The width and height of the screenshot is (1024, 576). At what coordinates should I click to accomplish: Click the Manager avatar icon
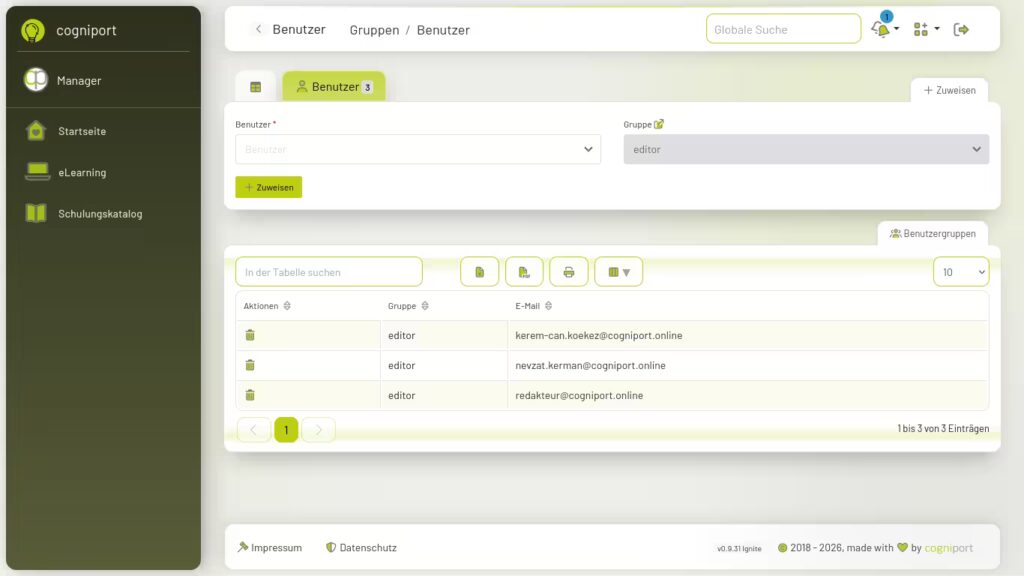tap(36, 80)
